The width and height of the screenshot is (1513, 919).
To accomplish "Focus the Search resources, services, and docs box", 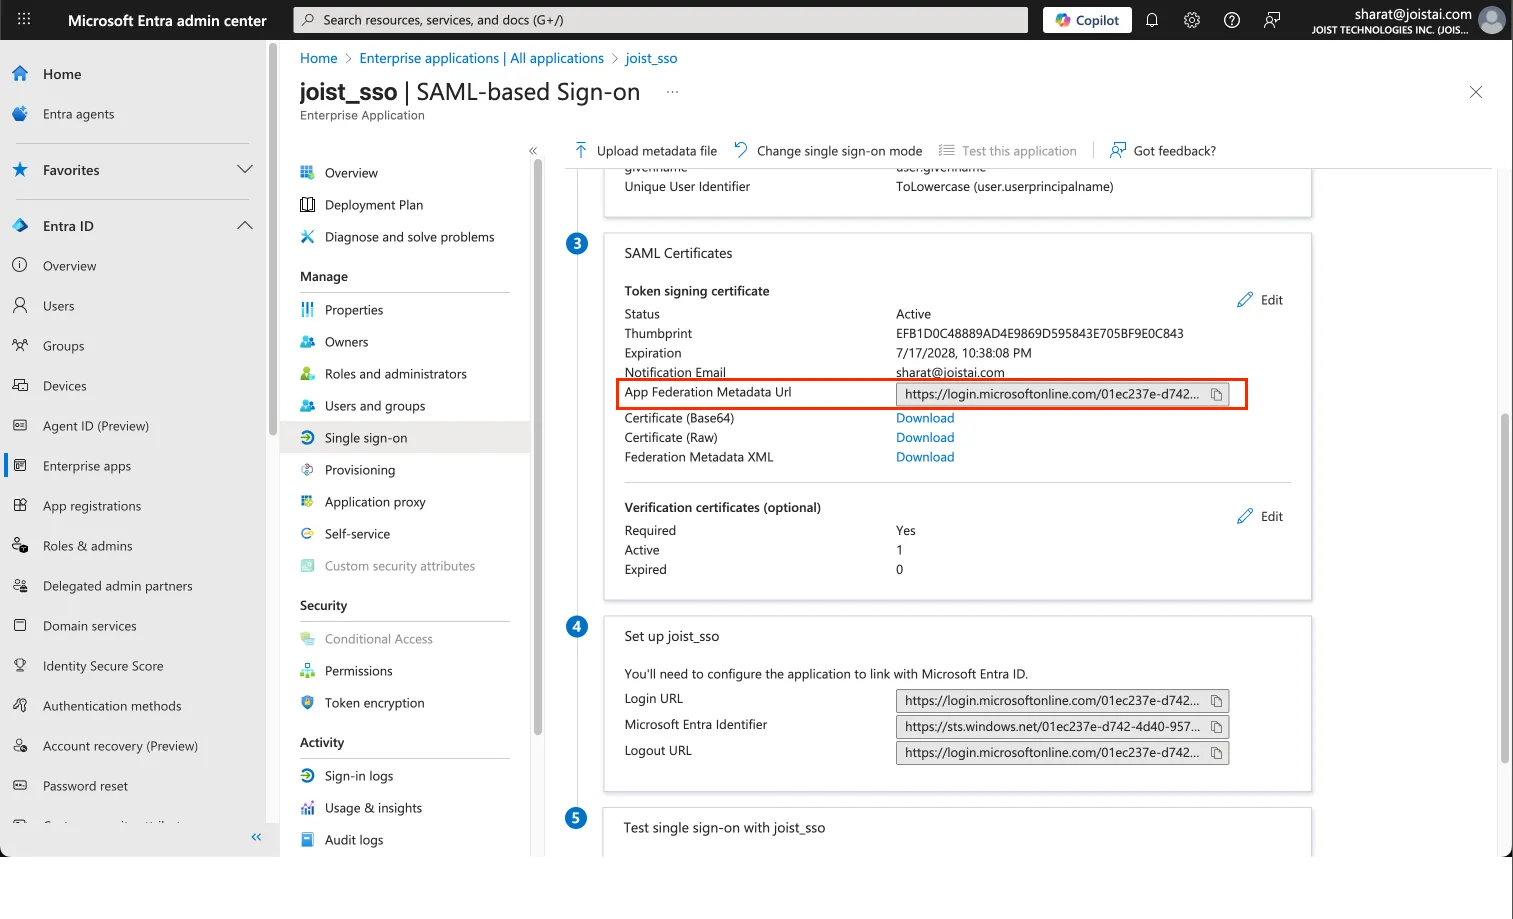I will click(660, 20).
